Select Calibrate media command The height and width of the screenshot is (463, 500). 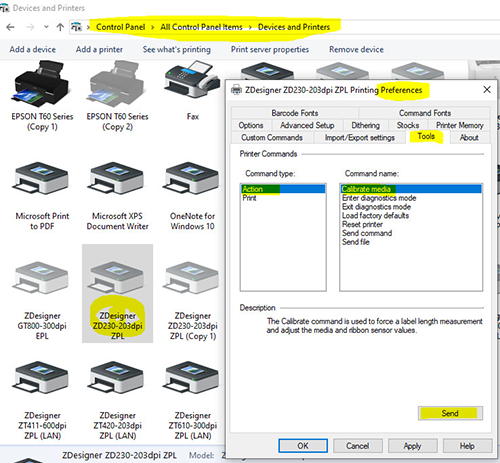click(411, 189)
